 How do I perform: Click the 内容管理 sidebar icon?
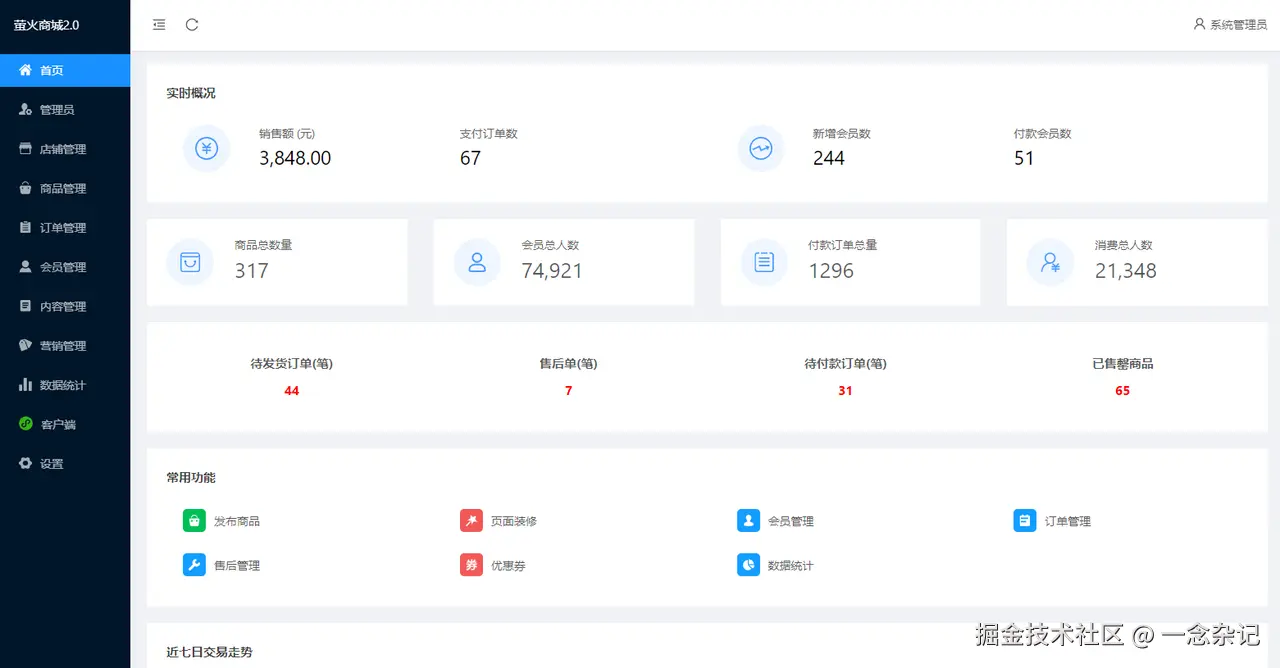[x=26, y=306]
